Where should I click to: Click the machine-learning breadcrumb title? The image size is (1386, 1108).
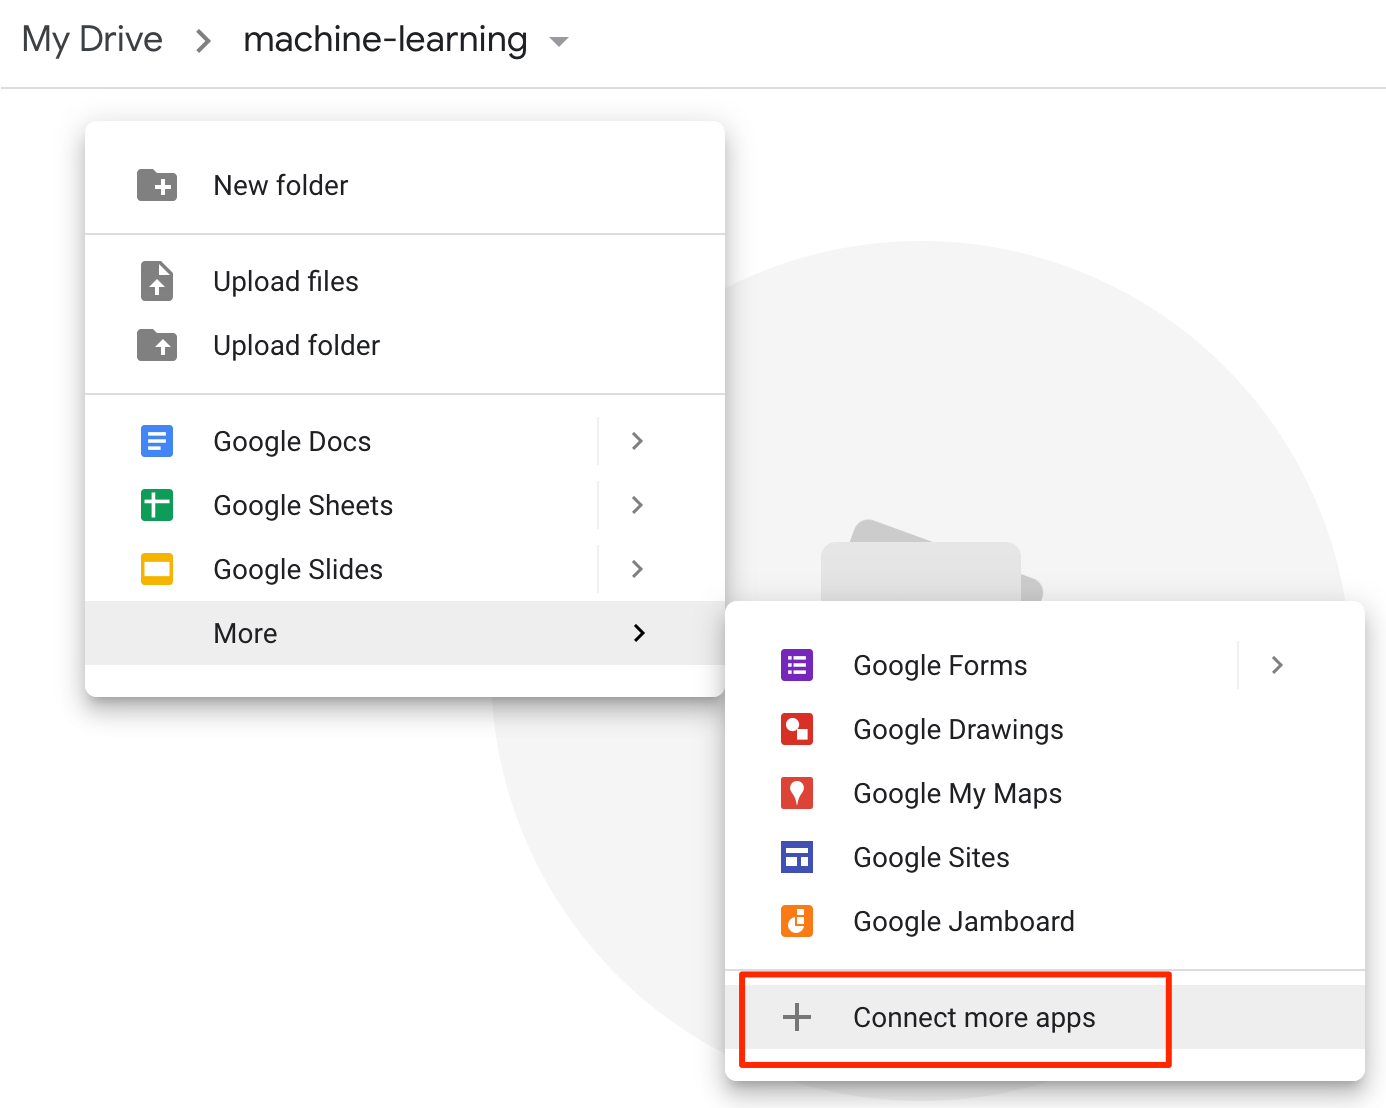(x=385, y=40)
